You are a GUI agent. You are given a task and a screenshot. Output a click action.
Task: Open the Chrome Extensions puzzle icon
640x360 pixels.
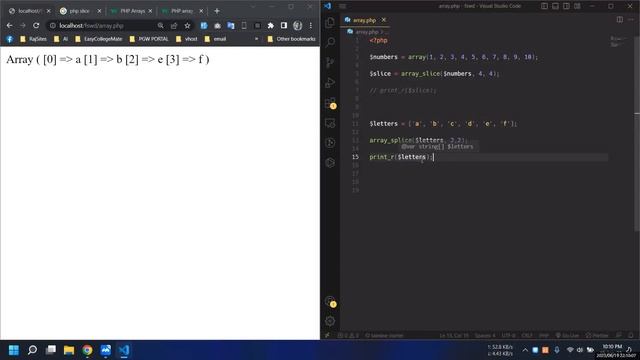pos(270,25)
